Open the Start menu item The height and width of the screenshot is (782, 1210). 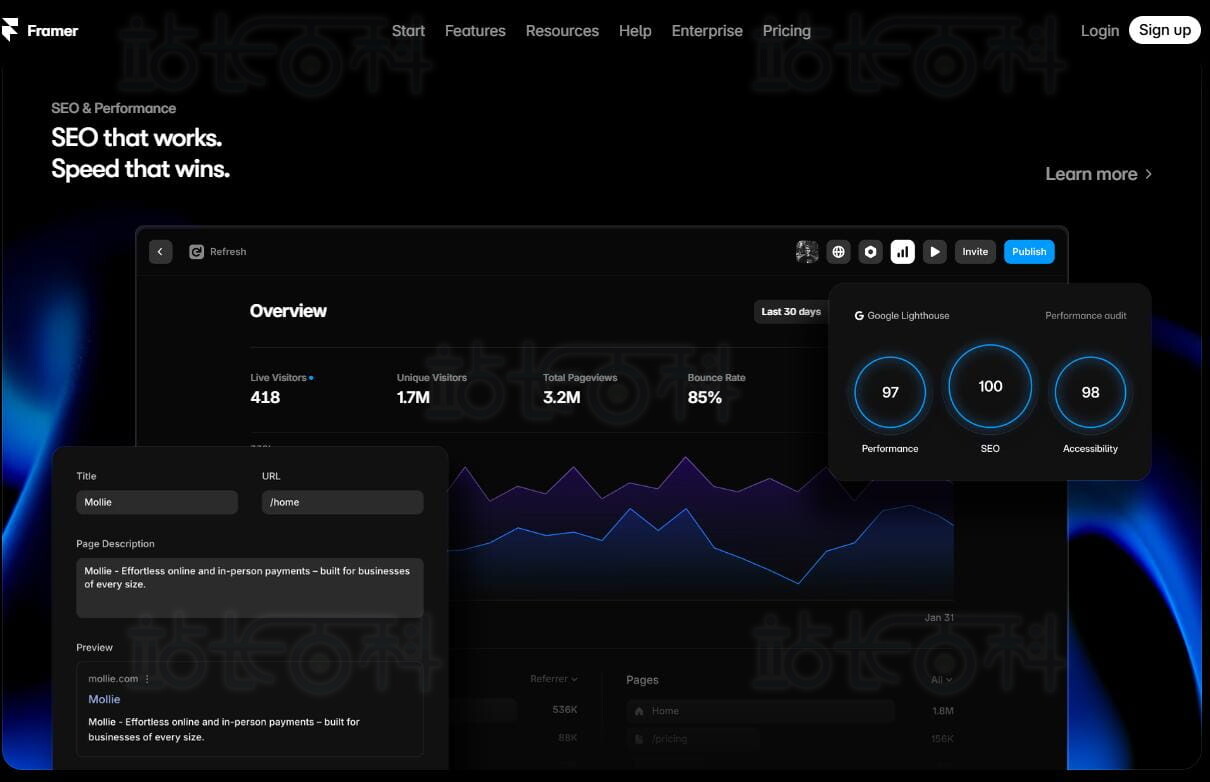[408, 31]
